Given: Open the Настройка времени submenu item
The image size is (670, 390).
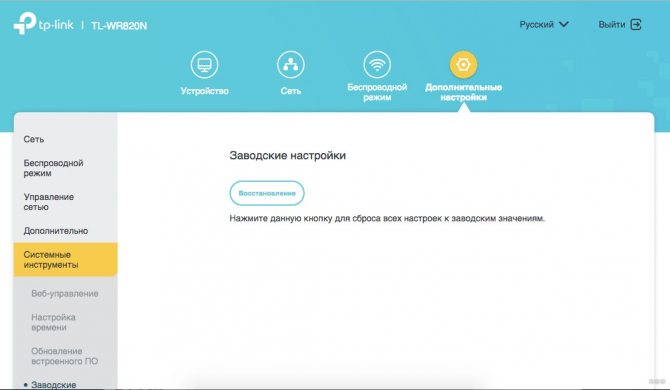Looking at the screenshot, I should click(53, 322).
